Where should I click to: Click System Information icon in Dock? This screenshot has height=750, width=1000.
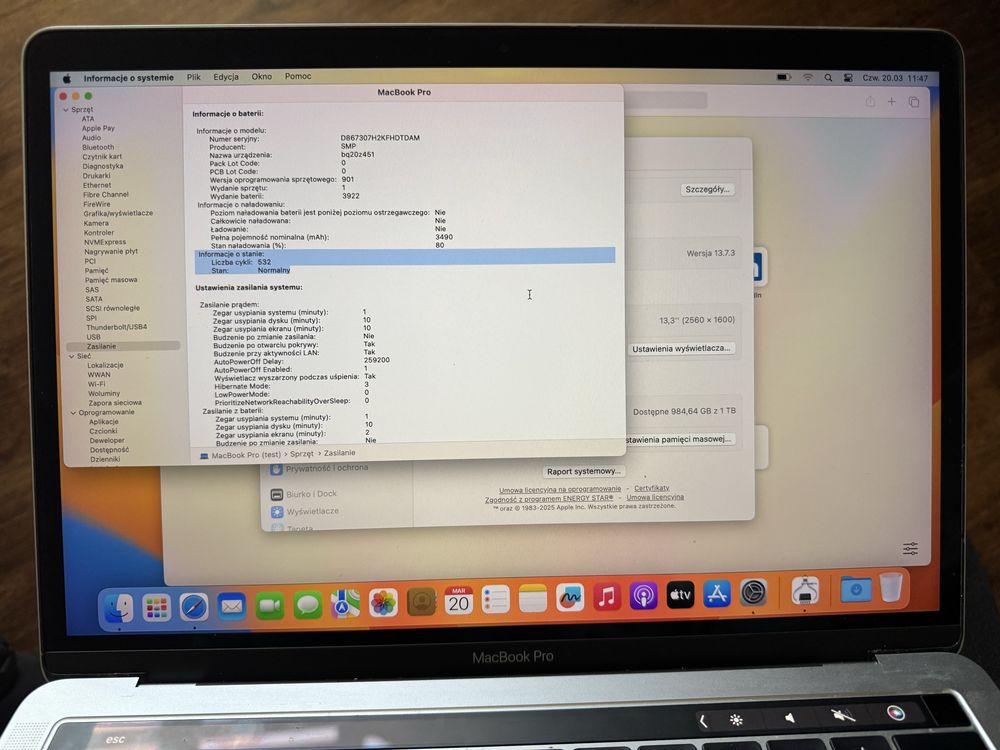(x=805, y=591)
